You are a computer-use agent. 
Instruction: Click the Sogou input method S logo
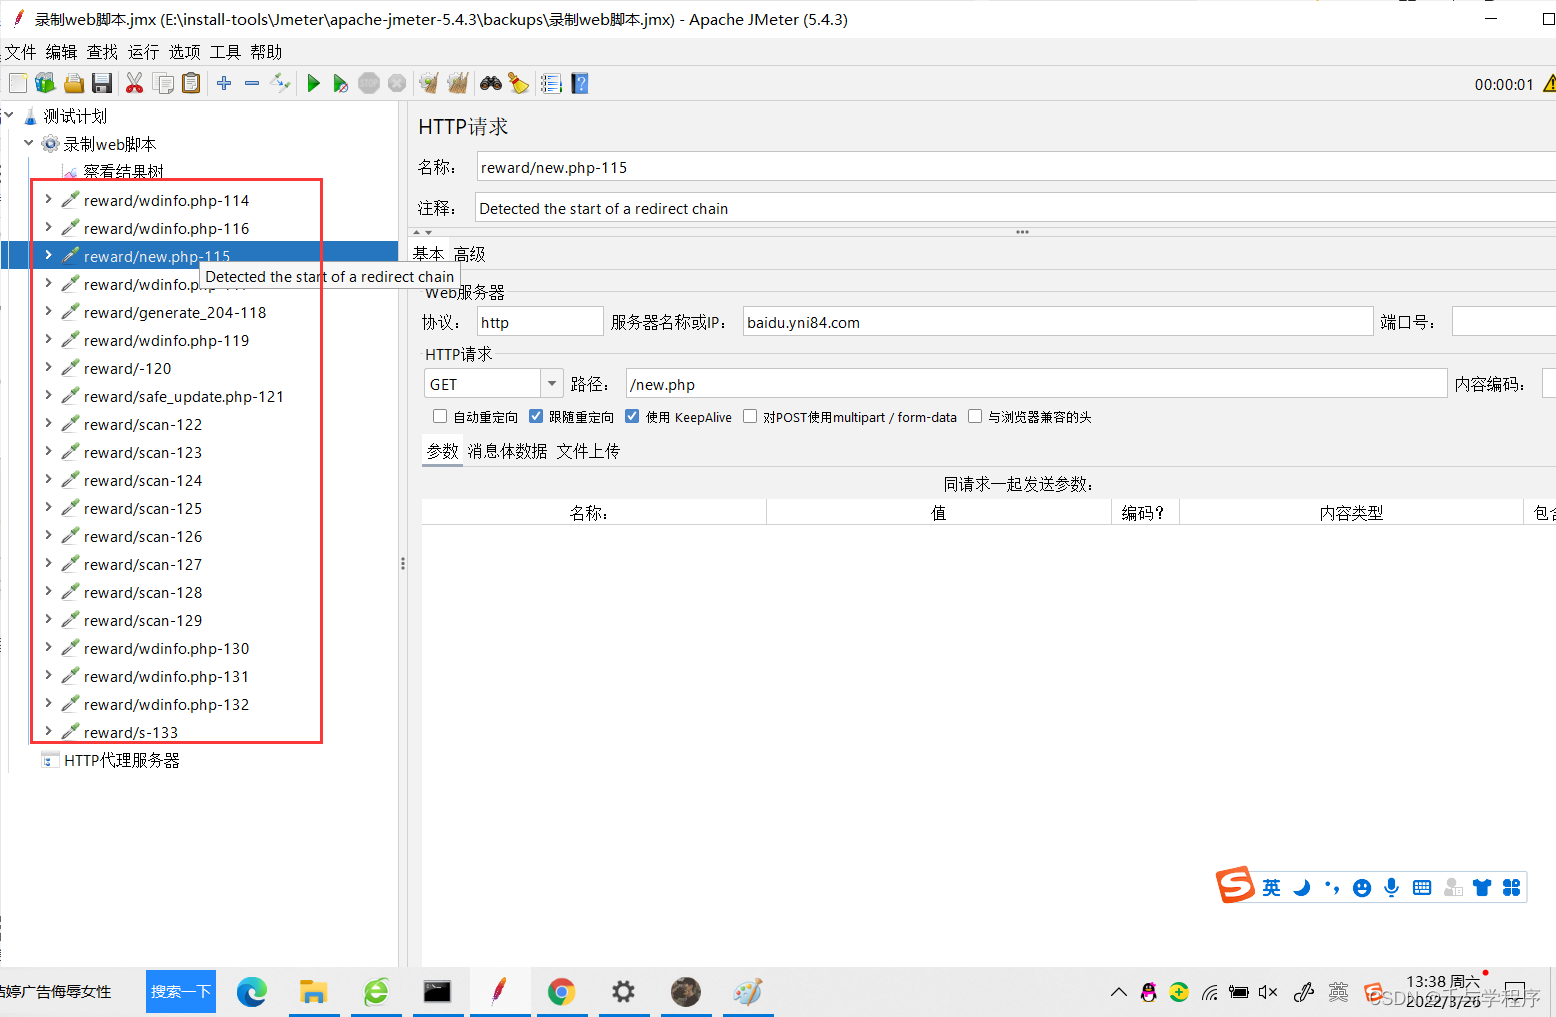pos(1235,885)
